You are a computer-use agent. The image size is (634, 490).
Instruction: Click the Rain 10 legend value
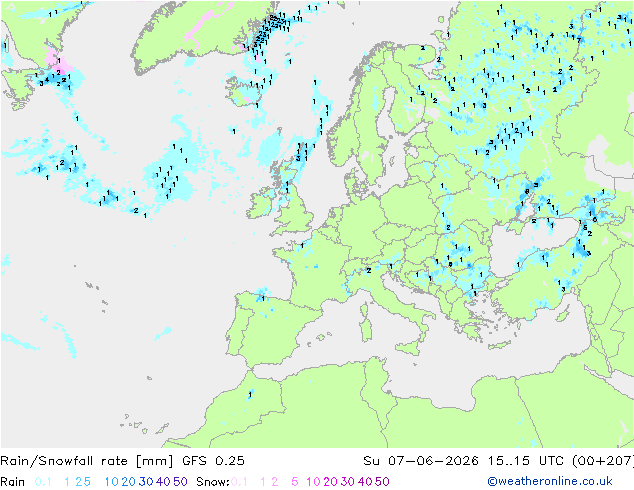coord(112,482)
